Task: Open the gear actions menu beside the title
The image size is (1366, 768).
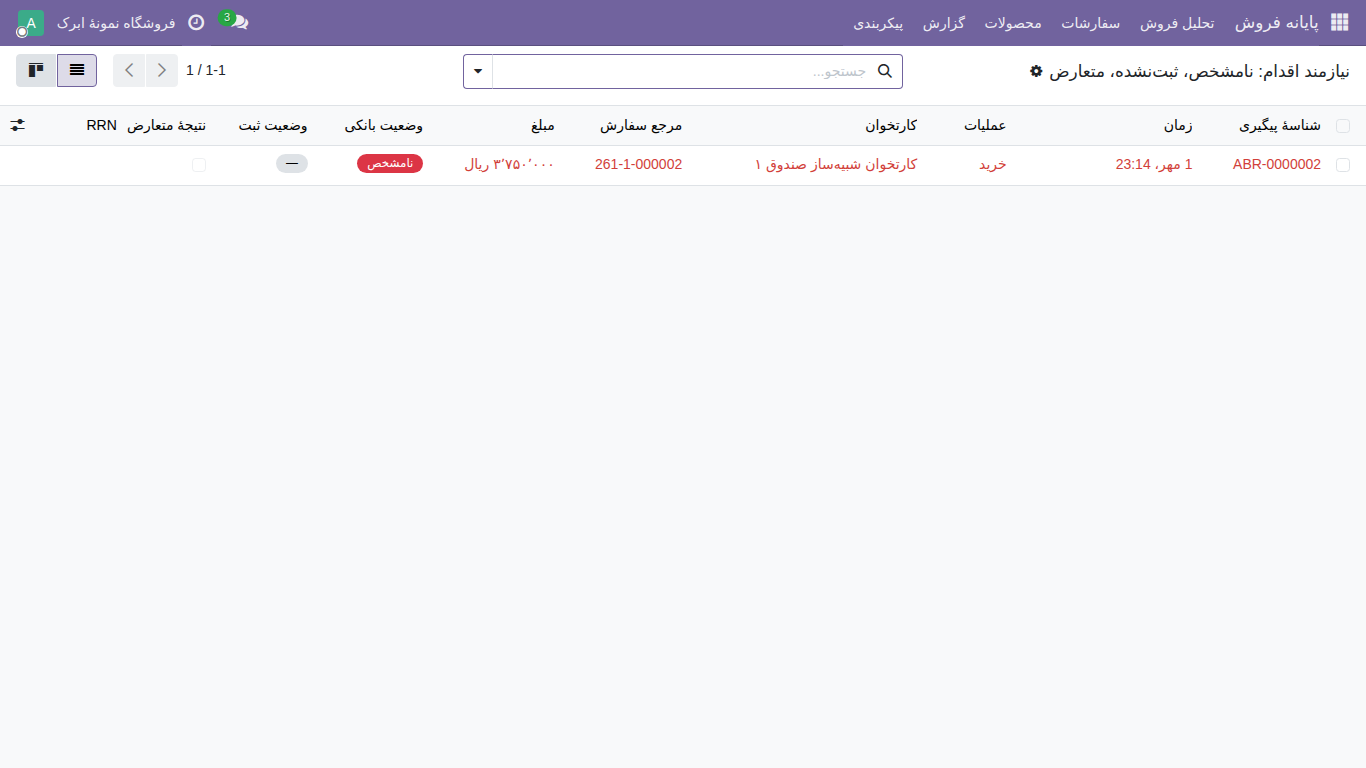Action: (x=1036, y=71)
